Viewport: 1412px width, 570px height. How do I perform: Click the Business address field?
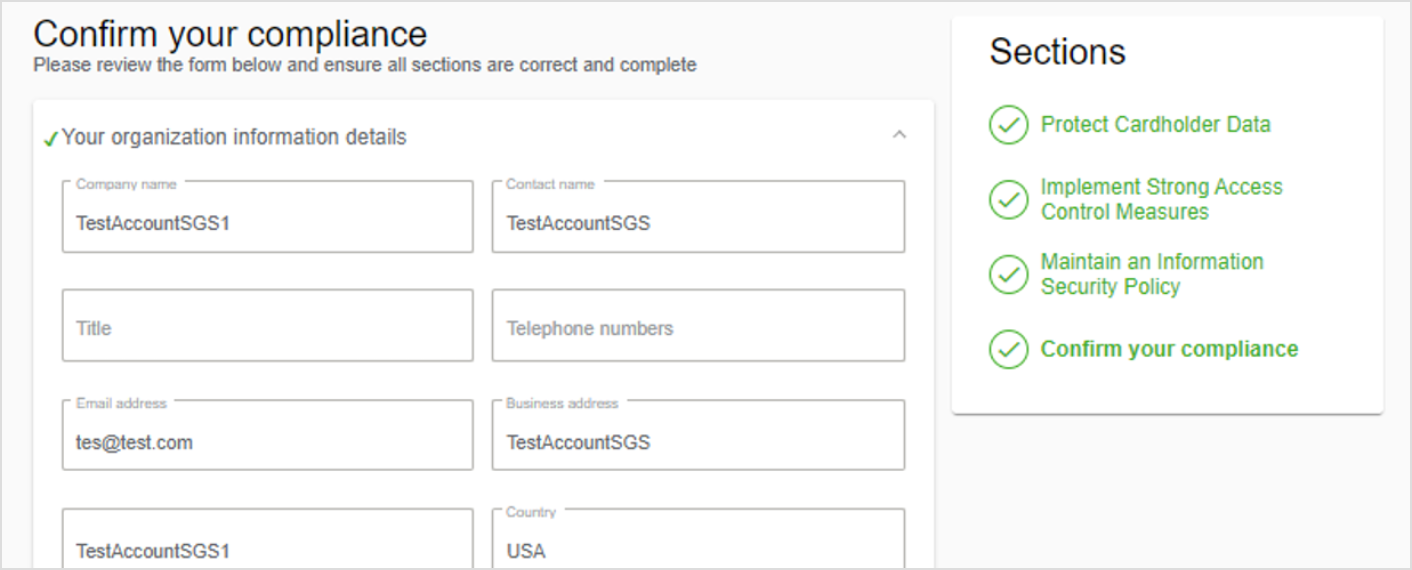click(x=698, y=435)
